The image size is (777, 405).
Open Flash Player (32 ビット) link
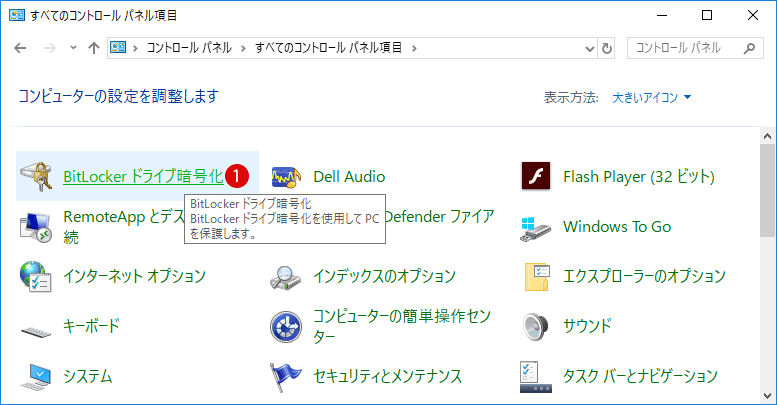point(639,176)
